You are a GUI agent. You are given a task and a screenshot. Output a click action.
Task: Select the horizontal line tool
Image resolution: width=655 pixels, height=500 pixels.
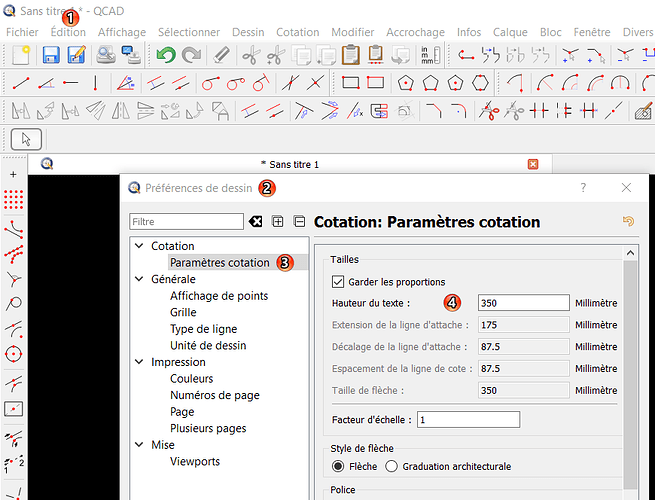[x=71, y=83]
